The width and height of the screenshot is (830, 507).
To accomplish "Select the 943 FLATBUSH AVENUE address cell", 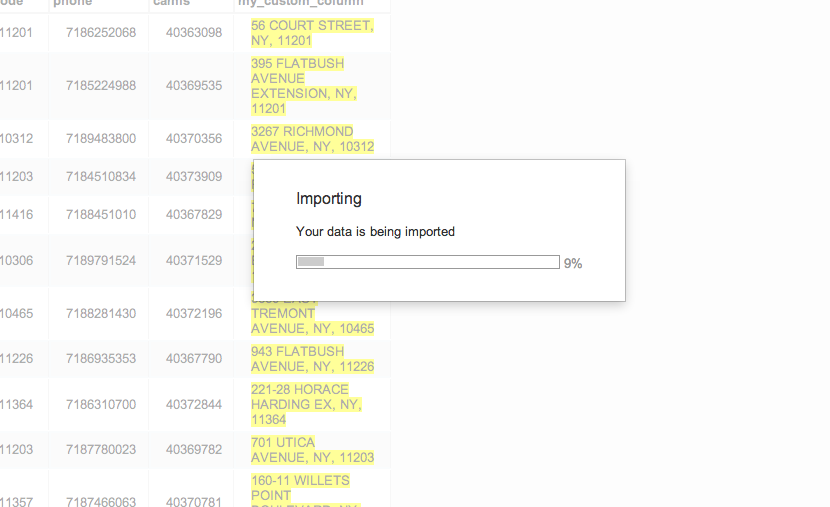I will click(x=312, y=359).
